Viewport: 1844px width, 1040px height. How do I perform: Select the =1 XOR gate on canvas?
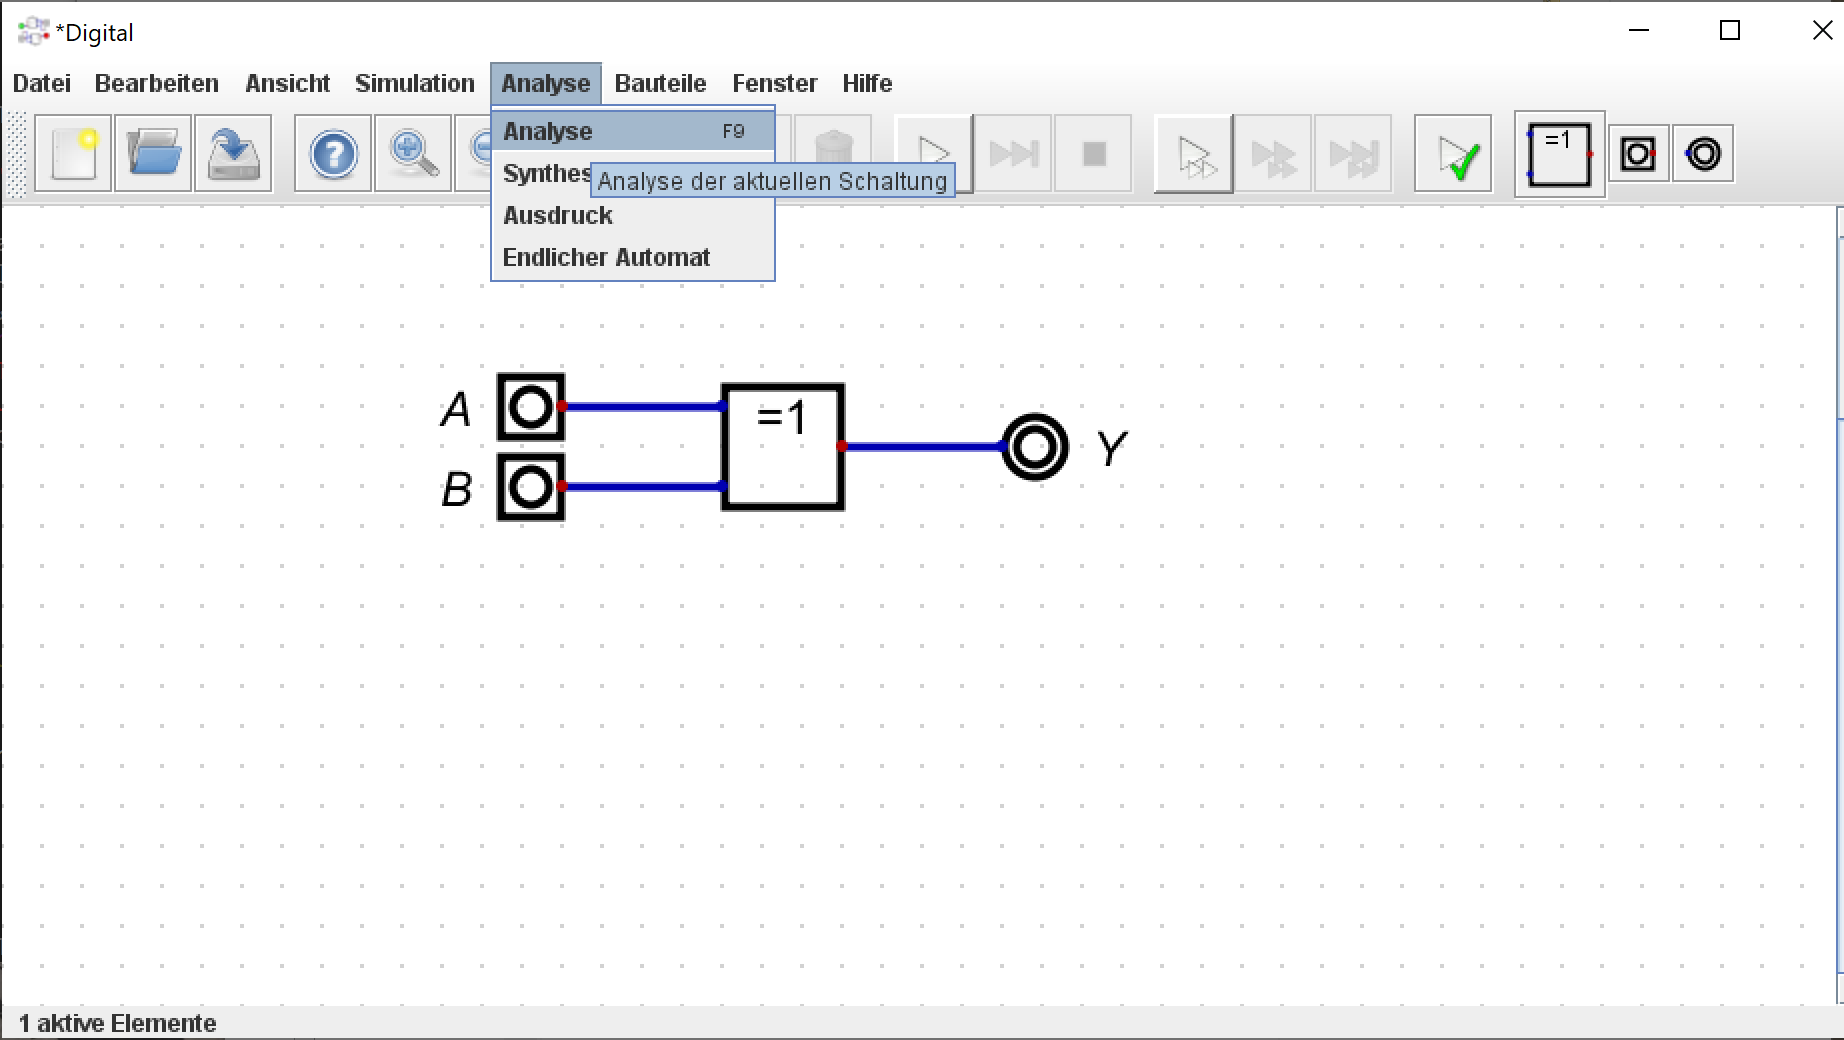[x=783, y=447]
